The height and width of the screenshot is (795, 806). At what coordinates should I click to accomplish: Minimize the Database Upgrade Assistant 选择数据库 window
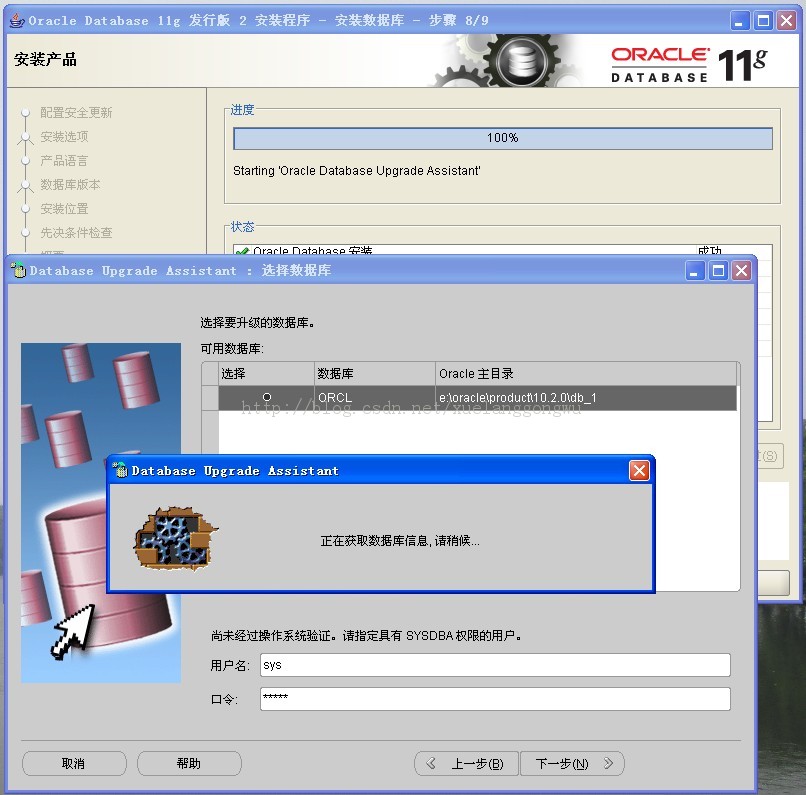694,270
